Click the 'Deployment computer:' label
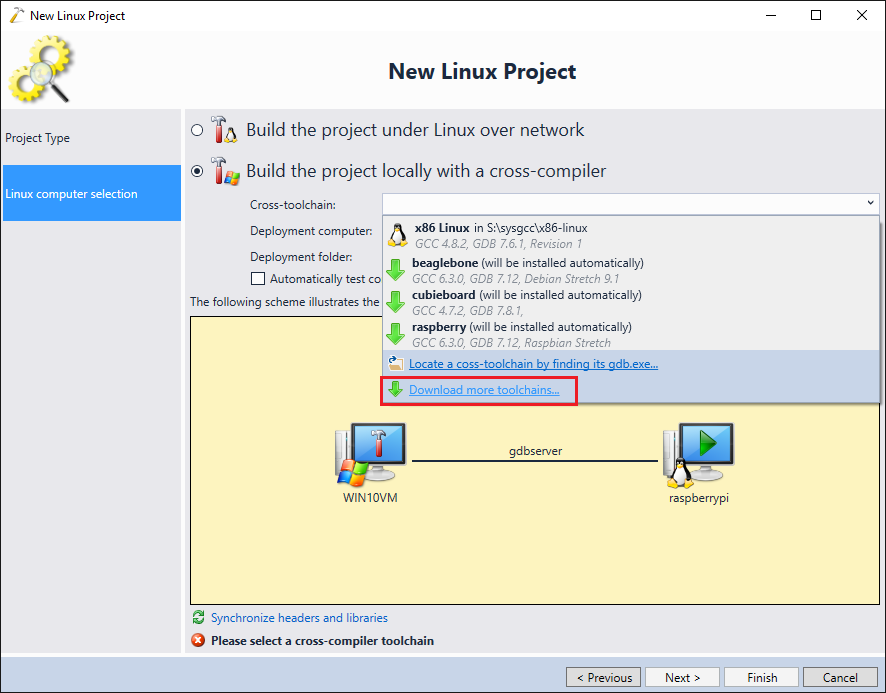The height and width of the screenshot is (693, 886). (x=311, y=231)
